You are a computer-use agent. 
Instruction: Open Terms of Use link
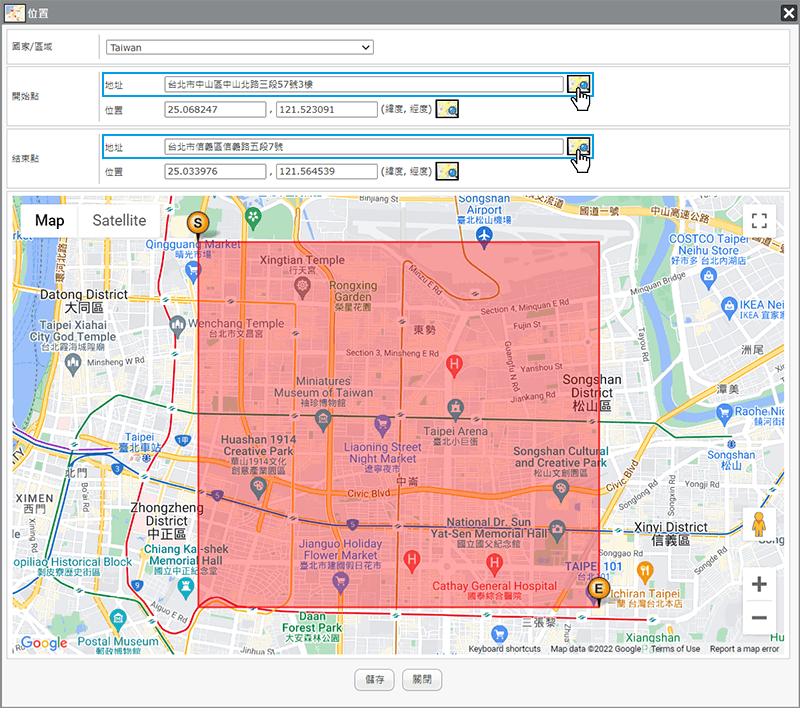(676, 649)
